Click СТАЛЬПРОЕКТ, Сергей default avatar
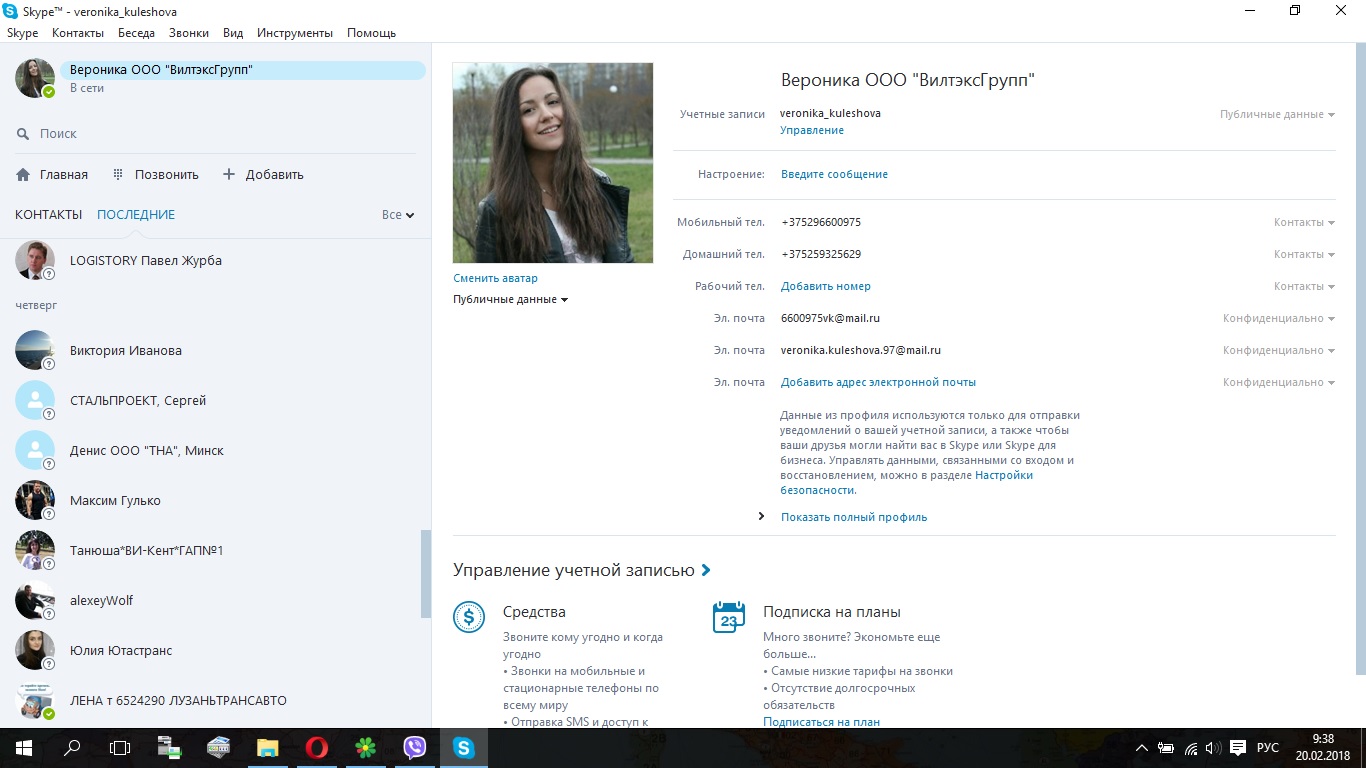The width and height of the screenshot is (1366, 768). (x=35, y=400)
